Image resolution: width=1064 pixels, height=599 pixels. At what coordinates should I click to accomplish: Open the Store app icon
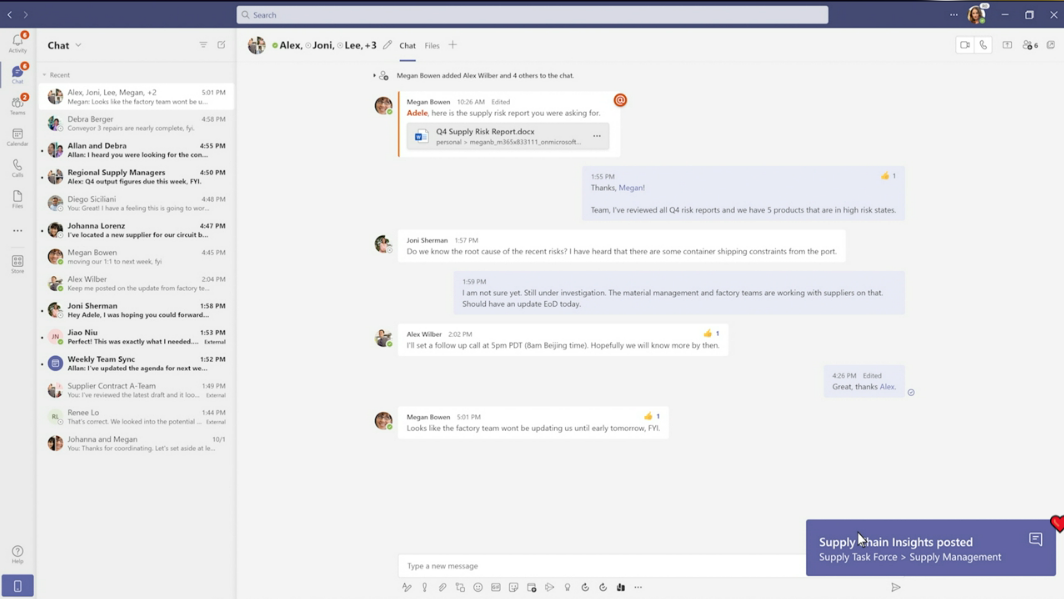18,264
